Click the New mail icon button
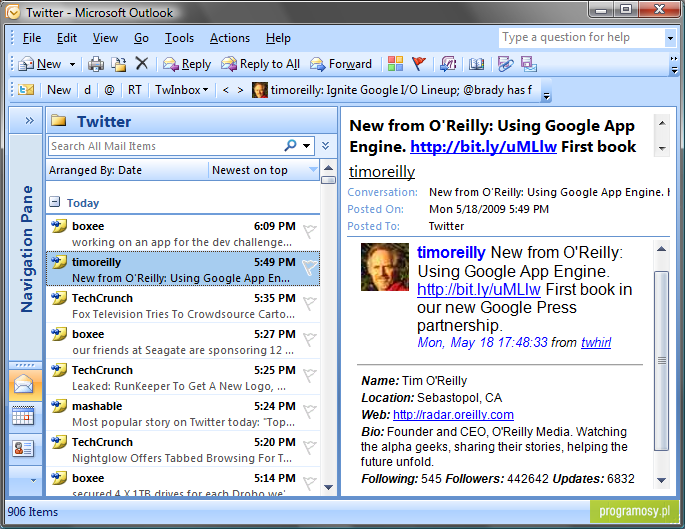Viewport: 685px width, 529px height. 26,64
